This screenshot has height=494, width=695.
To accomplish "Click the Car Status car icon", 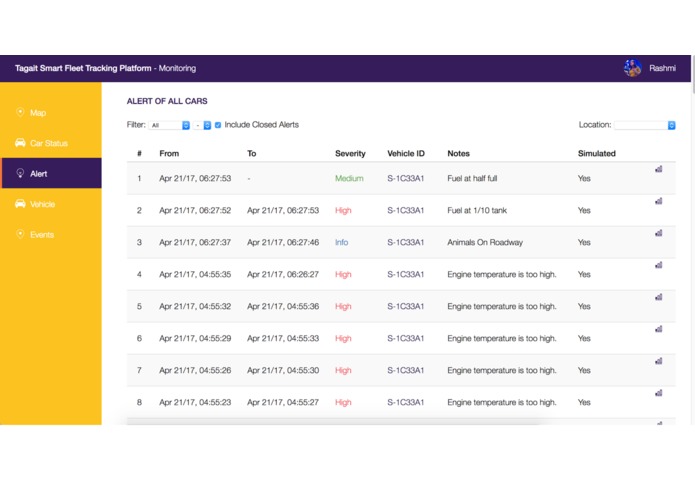I will 20,143.
